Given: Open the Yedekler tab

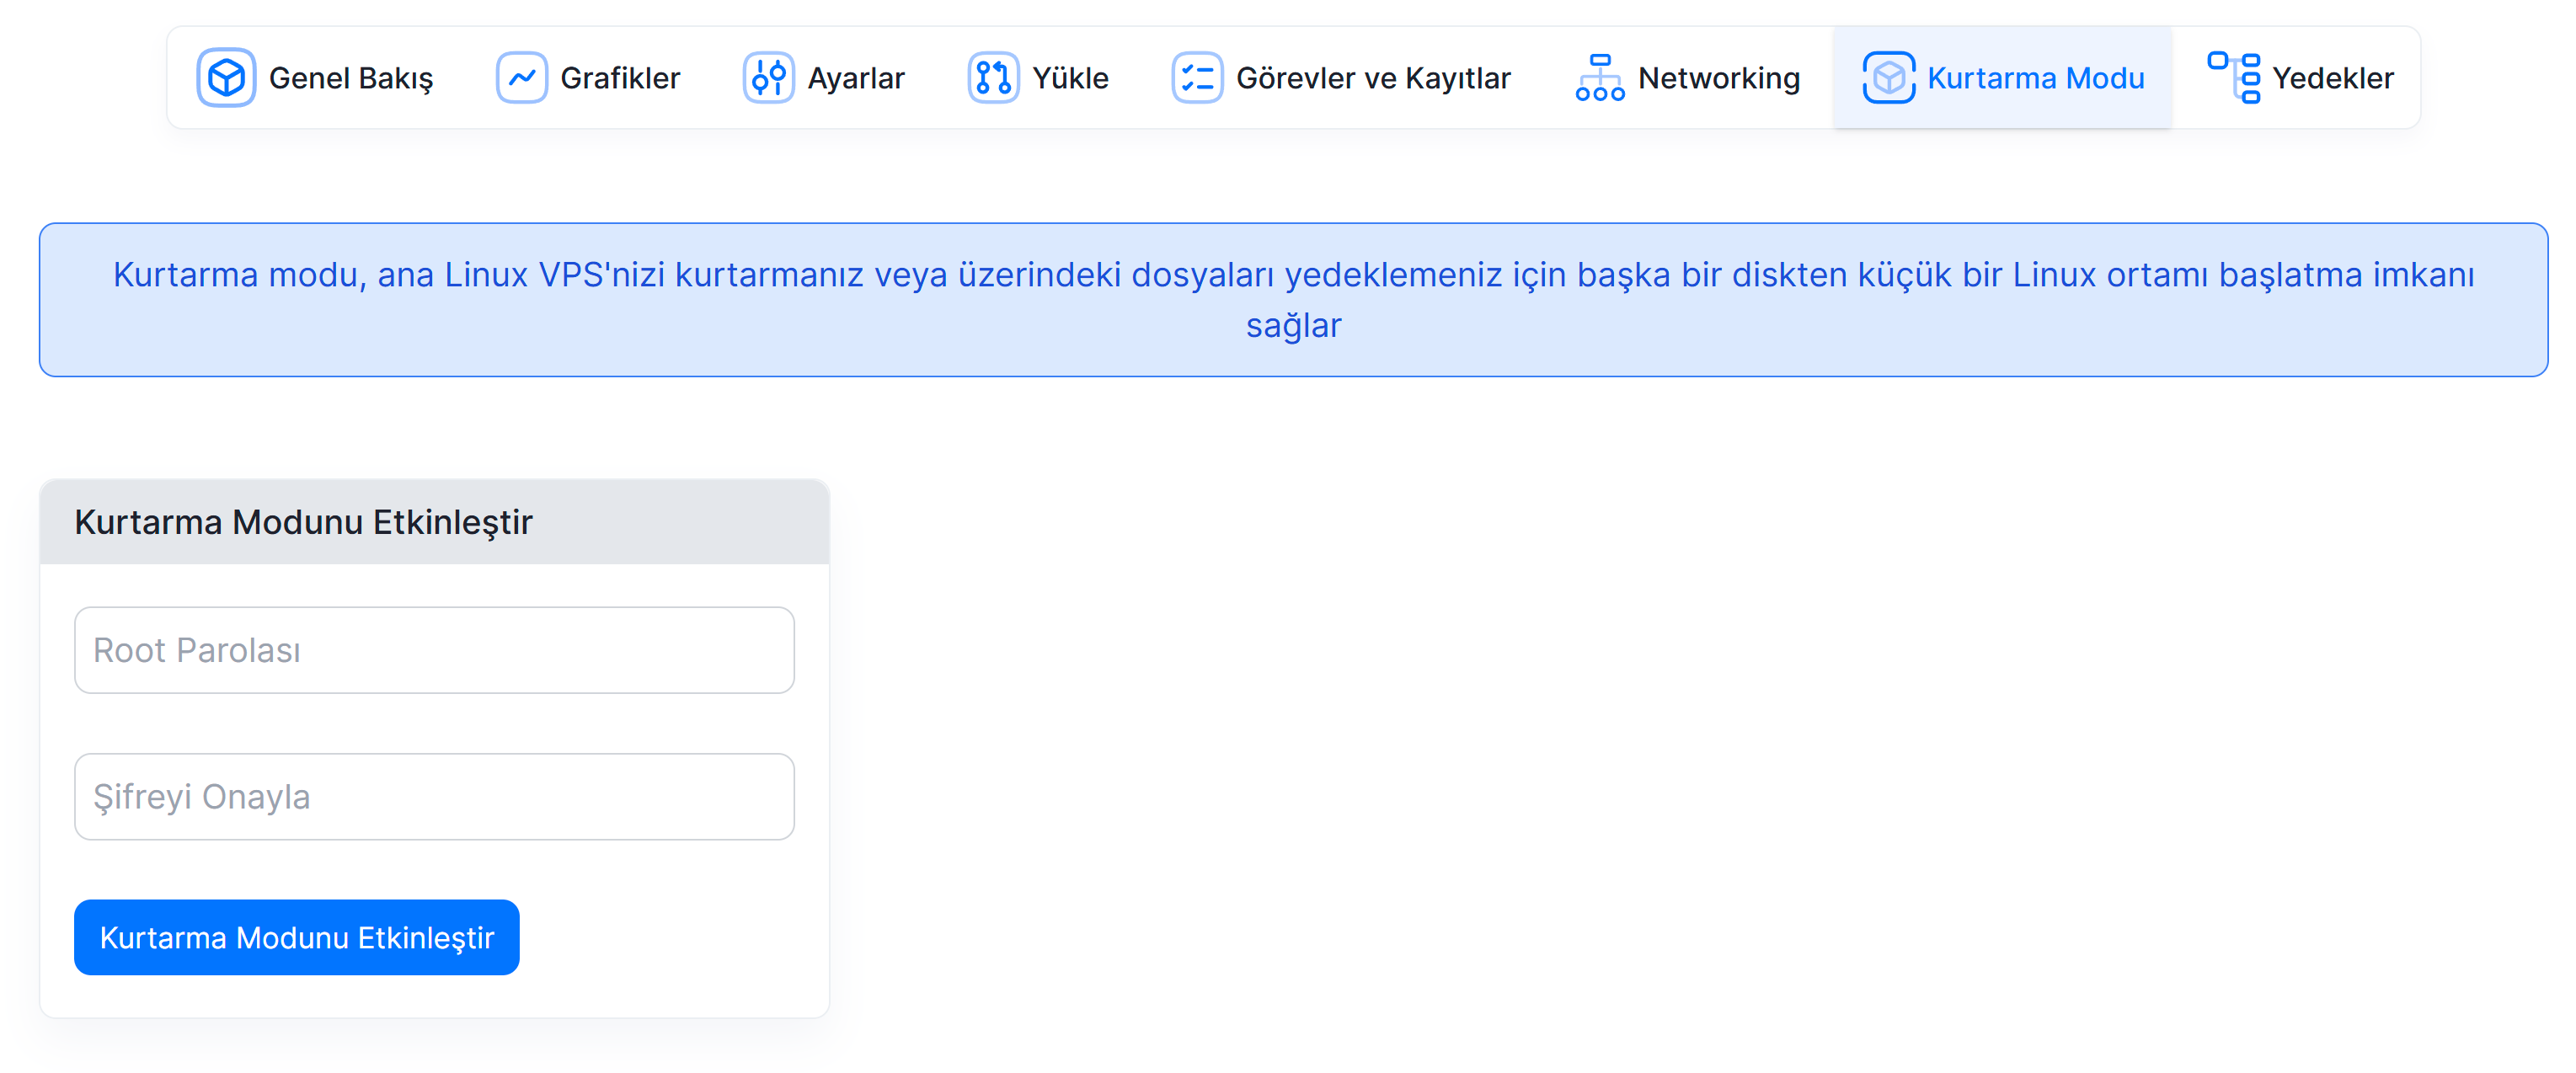Looking at the screenshot, I should pyautogui.click(x=2300, y=78).
